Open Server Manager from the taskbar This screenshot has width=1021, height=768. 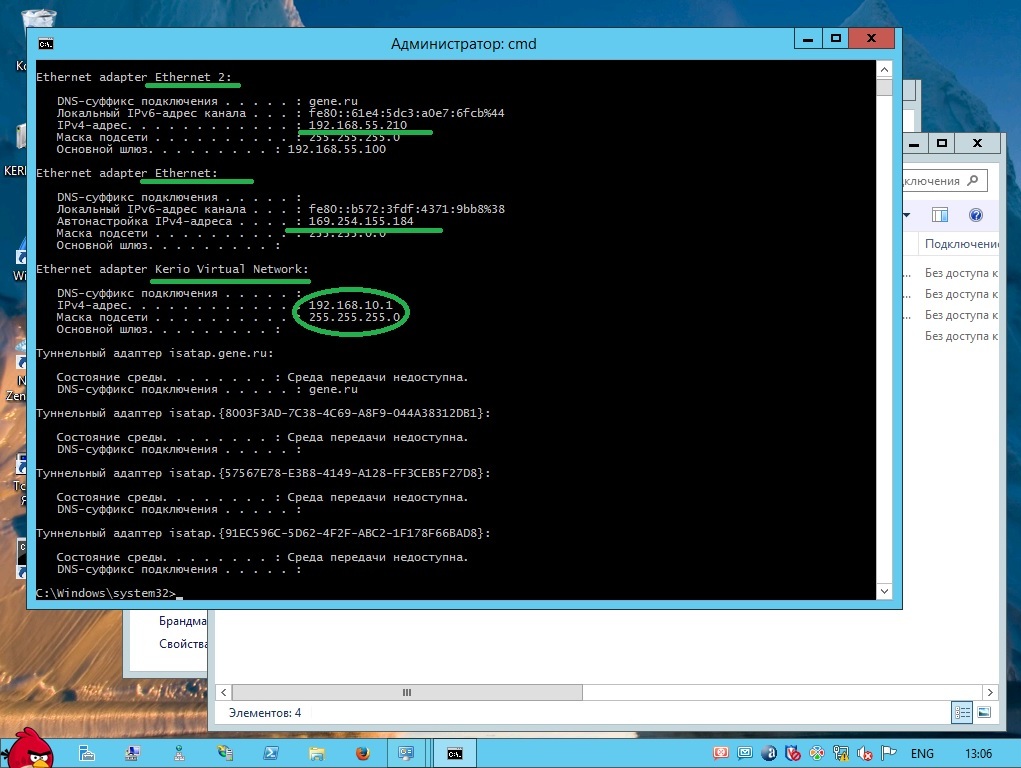click(87, 753)
